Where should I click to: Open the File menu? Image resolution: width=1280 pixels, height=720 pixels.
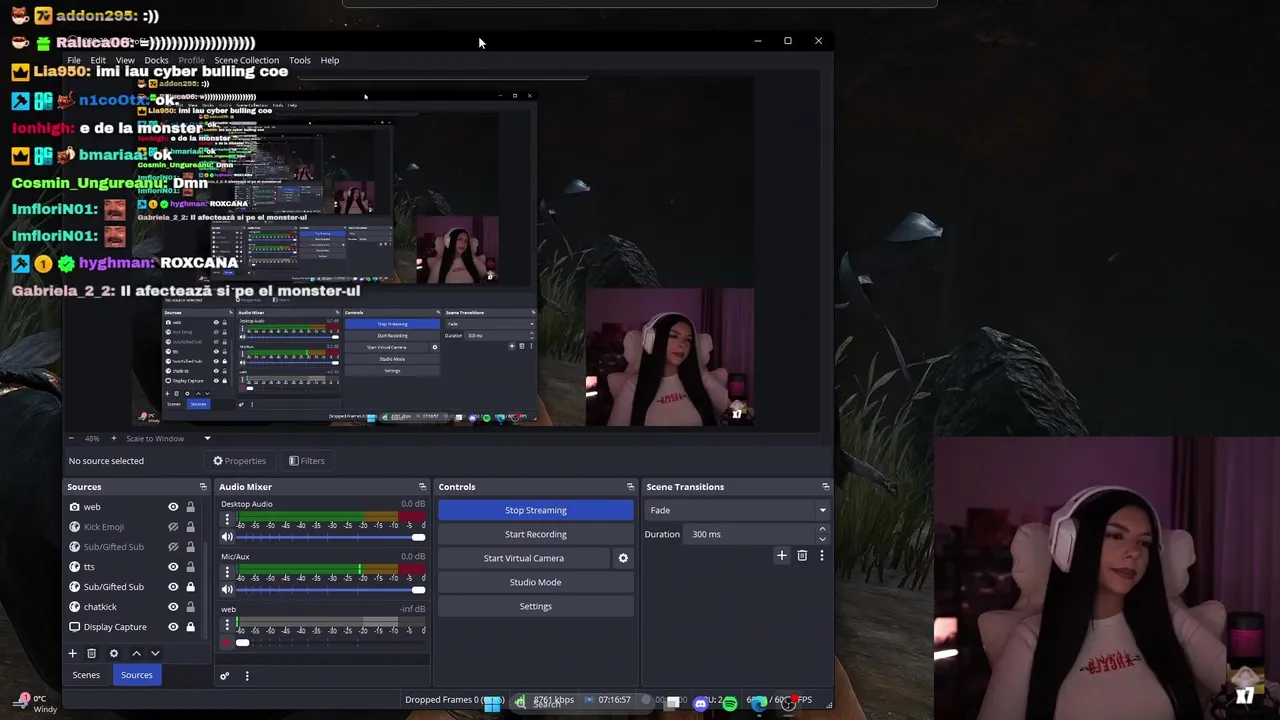74,60
